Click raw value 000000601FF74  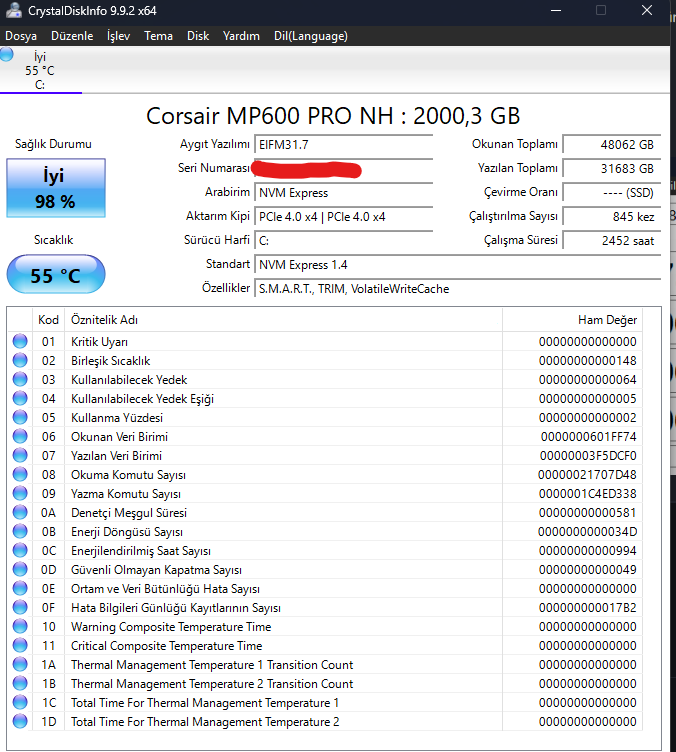(x=588, y=436)
